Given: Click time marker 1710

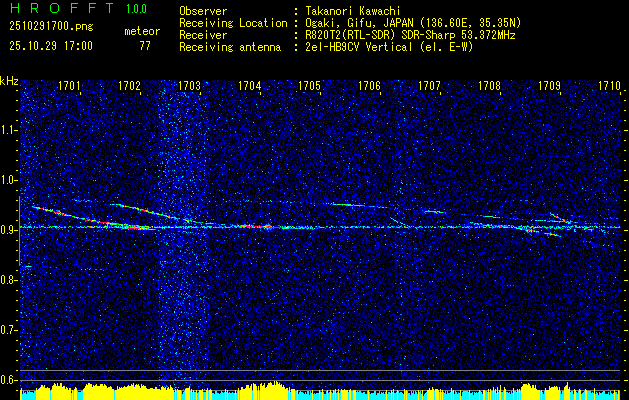Looking at the screenshot, I should tap(609, 85).
